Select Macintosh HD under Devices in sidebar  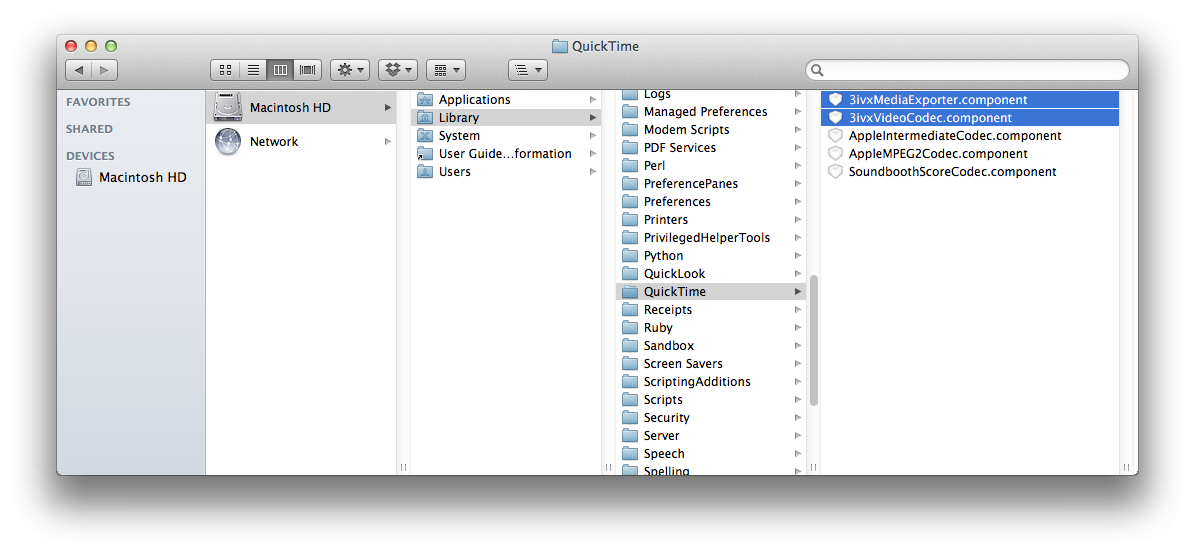coord(142,177)
